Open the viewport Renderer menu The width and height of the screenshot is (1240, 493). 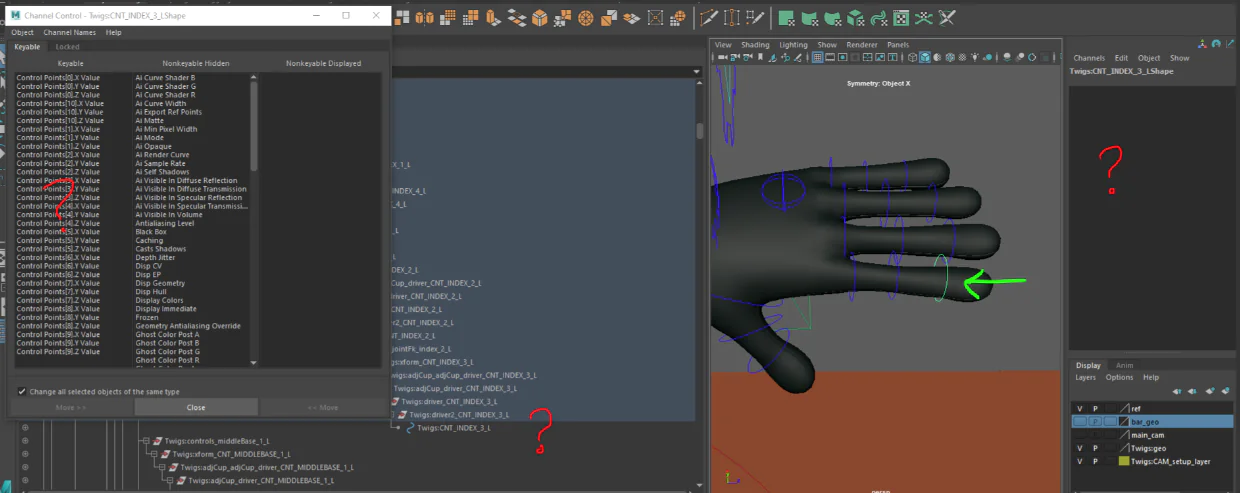pyautogui.click(x=862, y=45)
